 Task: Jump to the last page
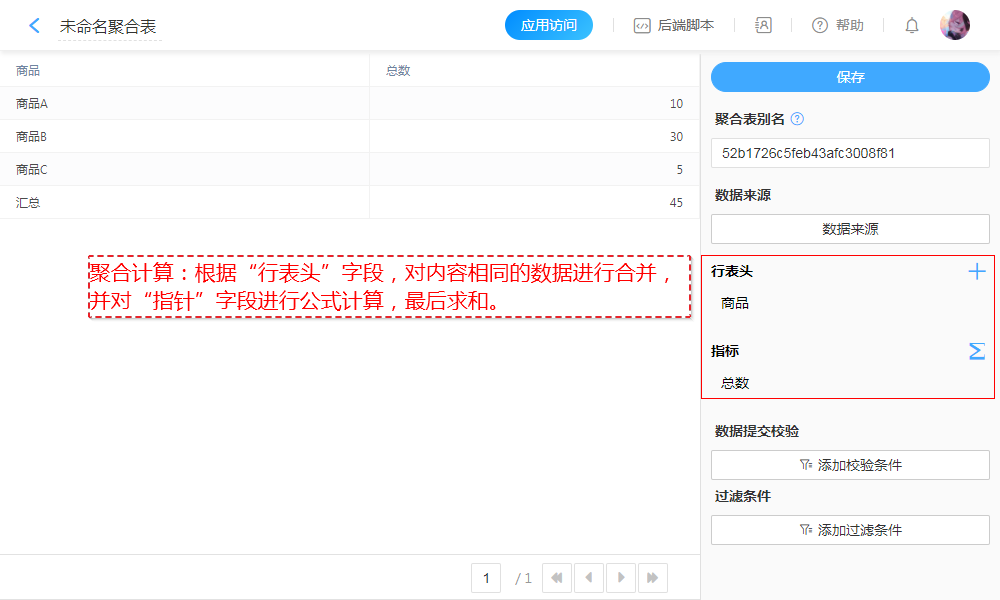653,578
